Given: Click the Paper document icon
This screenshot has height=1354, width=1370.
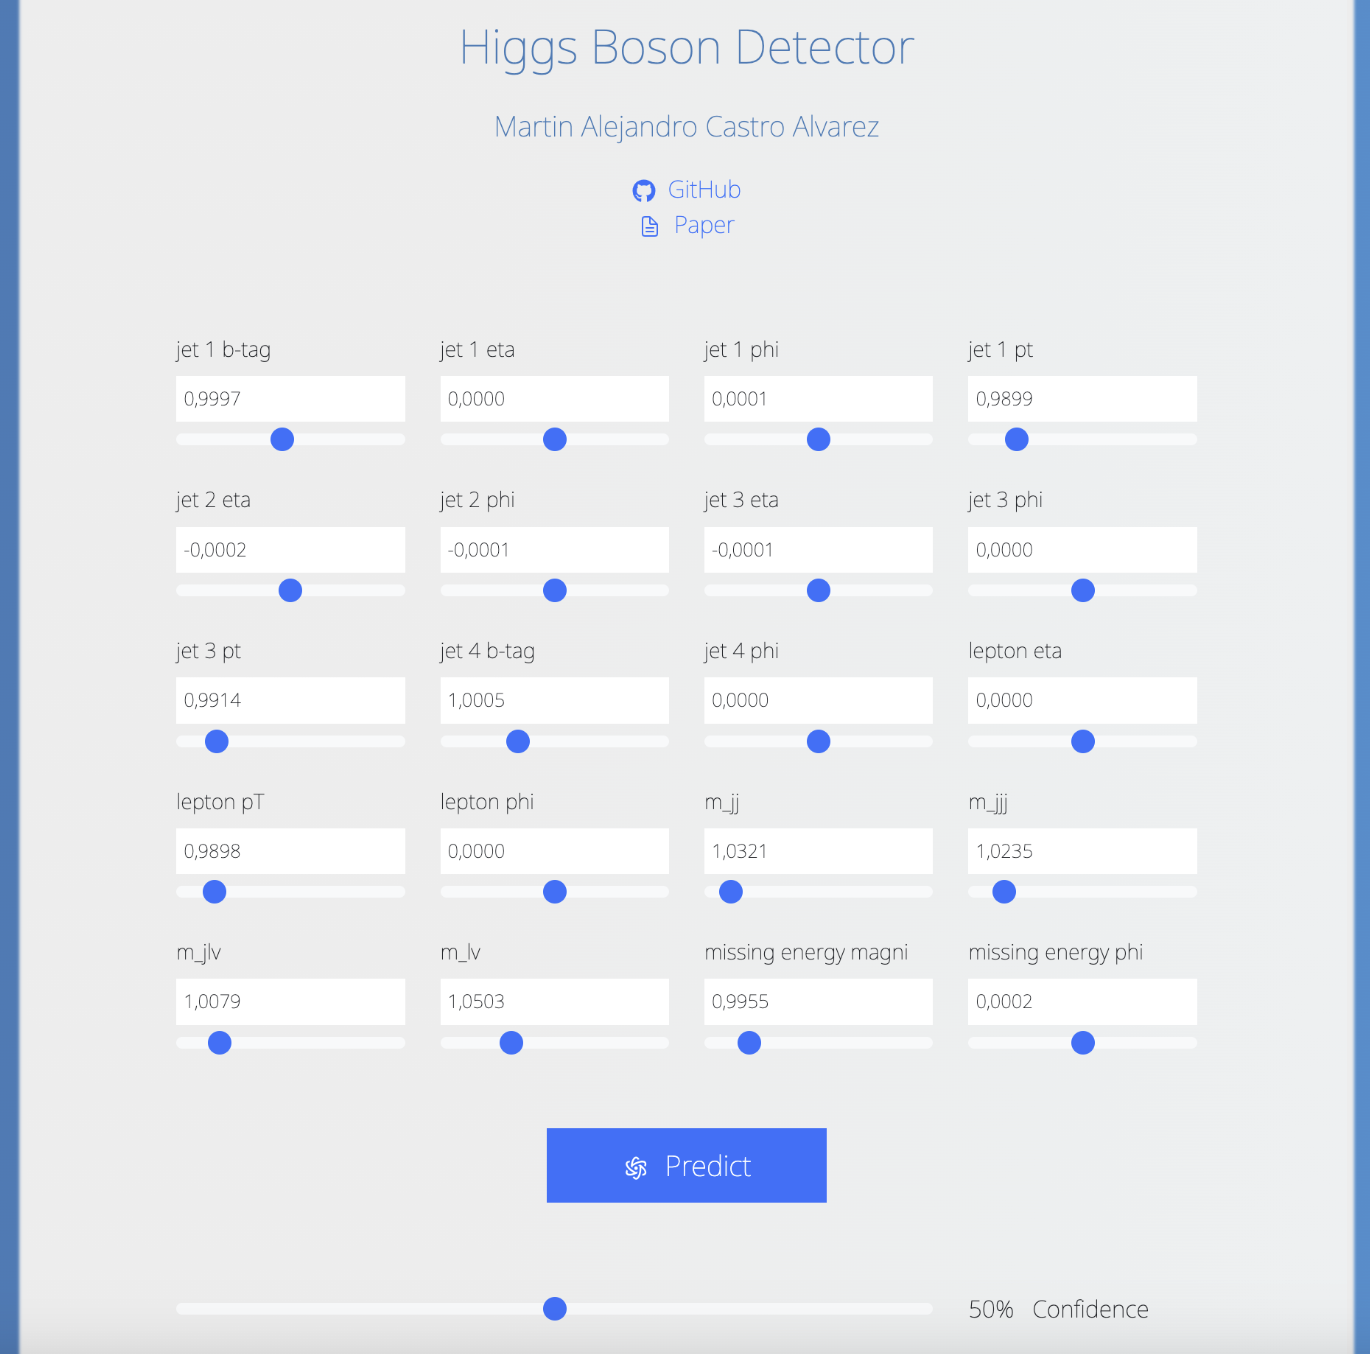Looking at the screenshot, I should (648, 225).
